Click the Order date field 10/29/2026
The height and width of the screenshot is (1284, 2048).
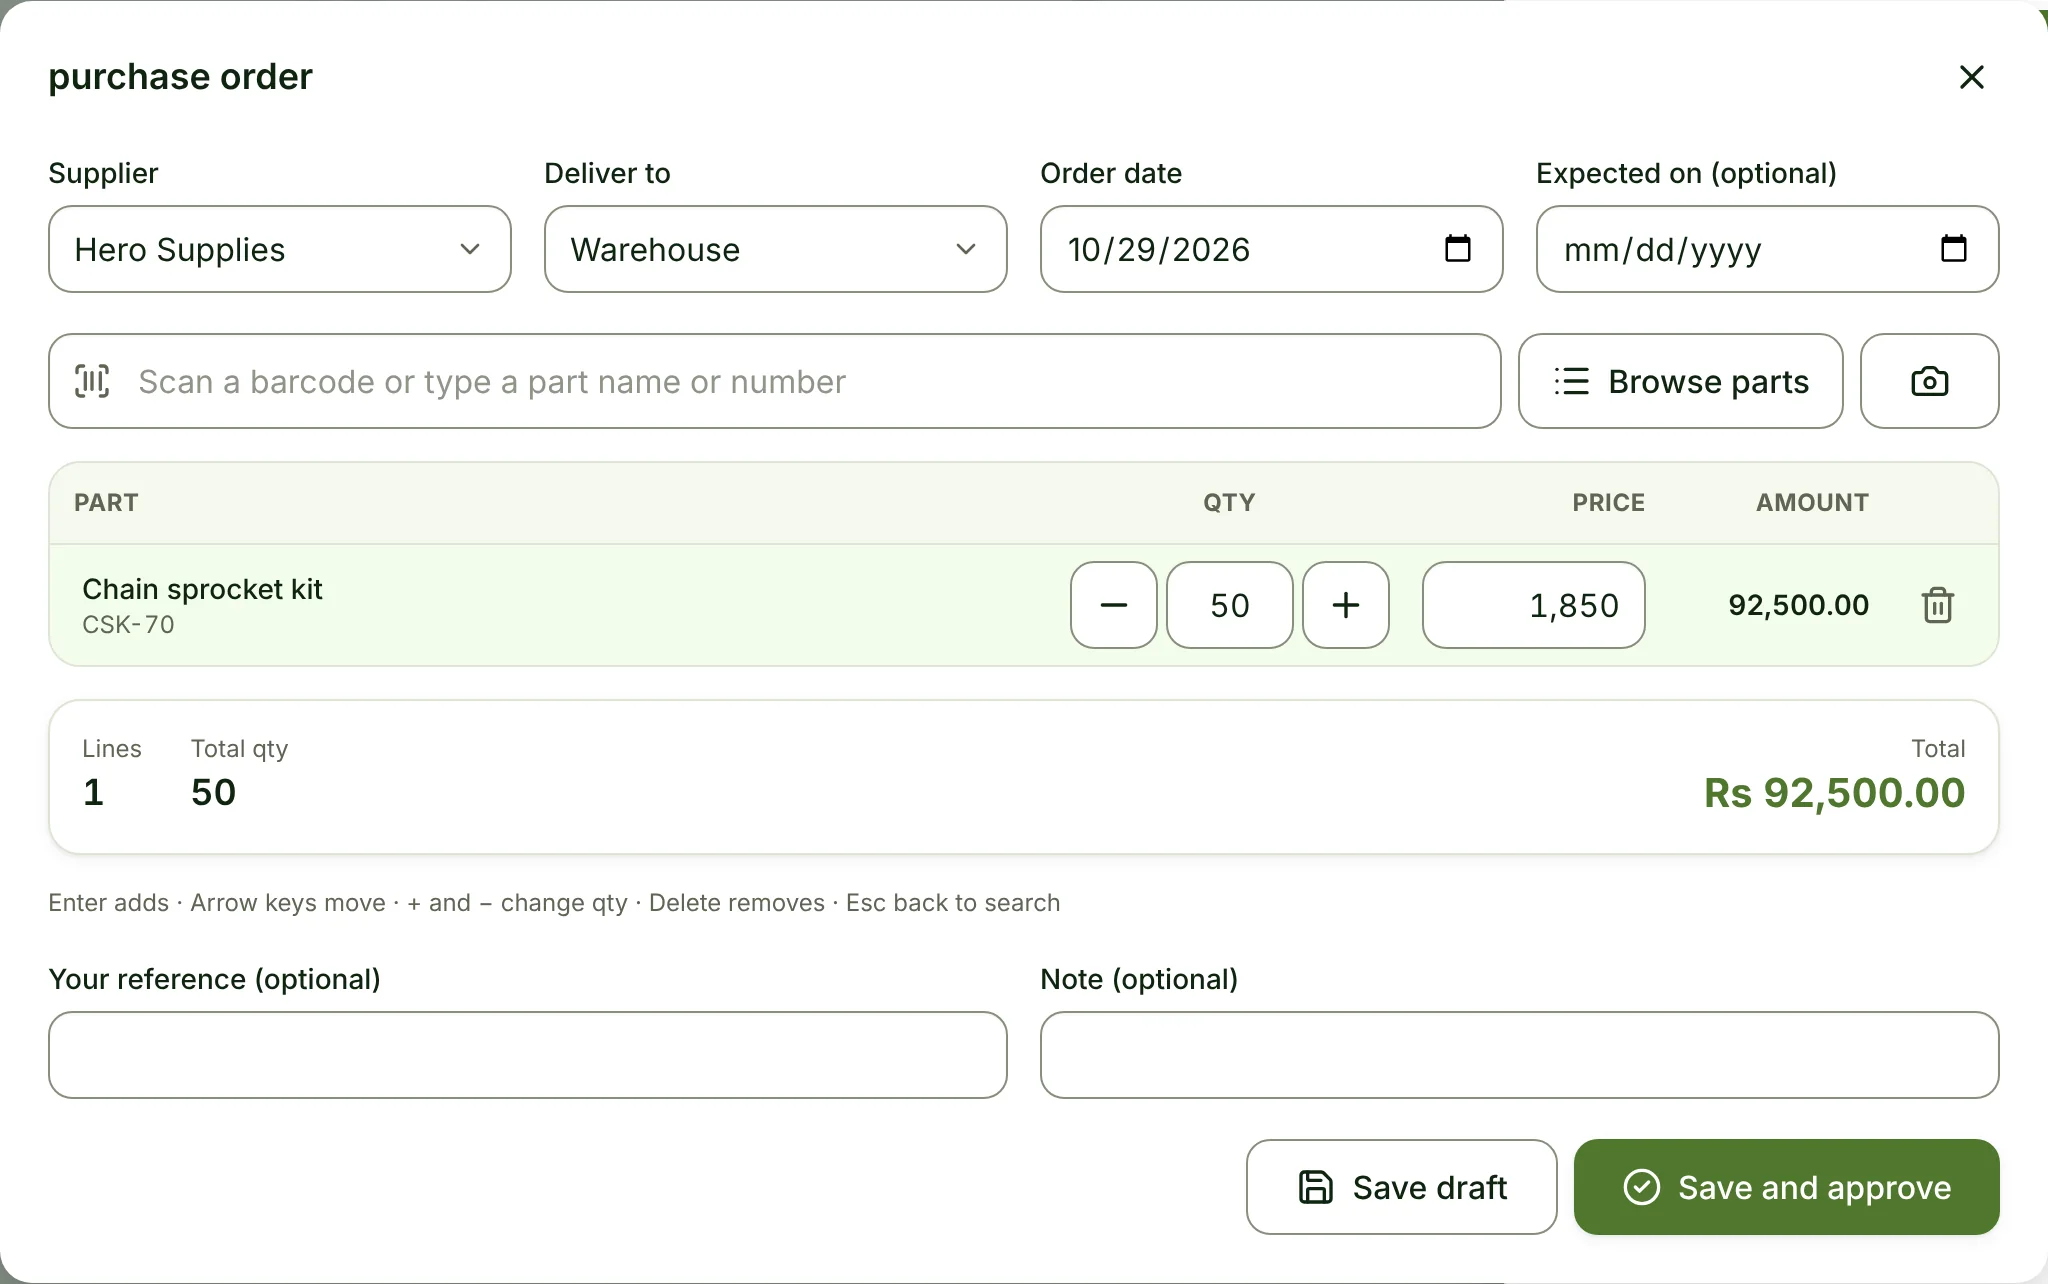click(x=1272, y=249)
